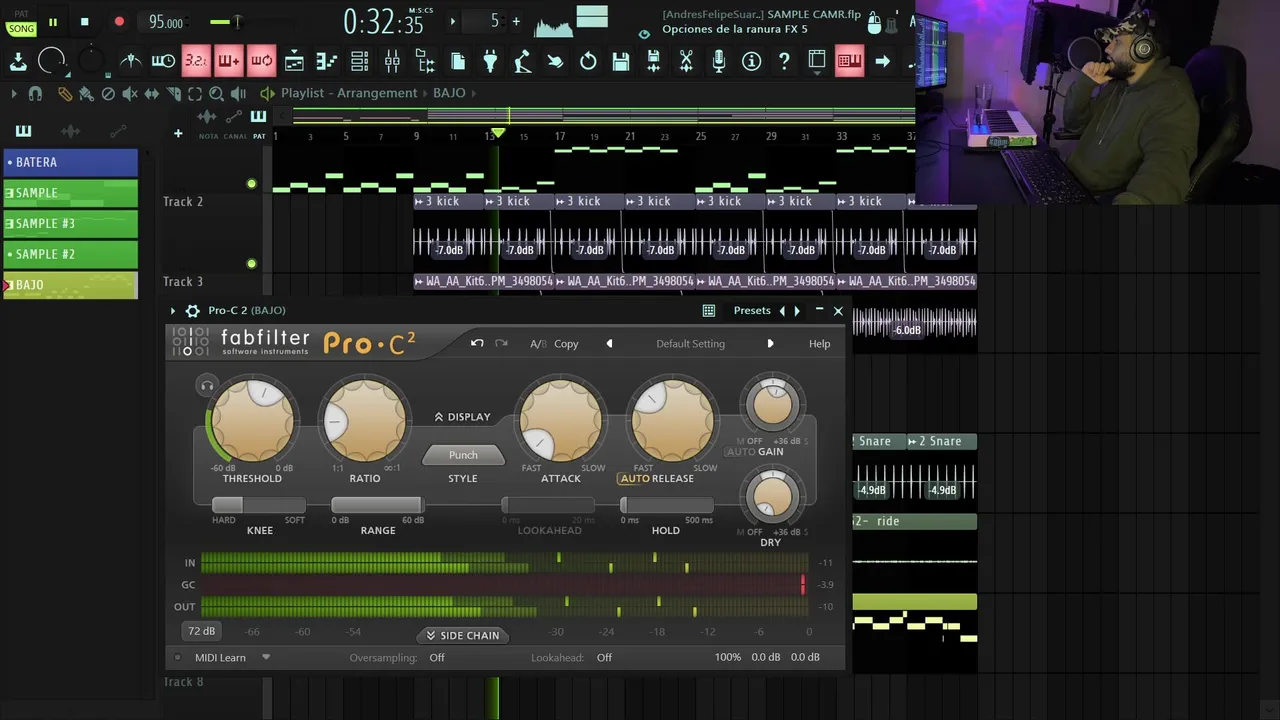Select the SAMPLE #2 pattern
The width and height of the screenshot is (1280, 720).
[70, 254]
